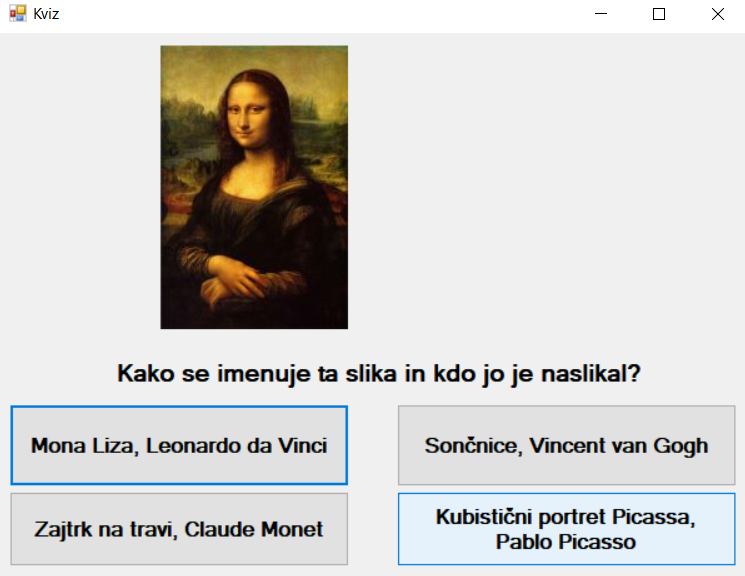The width and height of the screenshot is (745, 576).
Task: Close the Kviz quiz window
Action: (x=717, y=14)
